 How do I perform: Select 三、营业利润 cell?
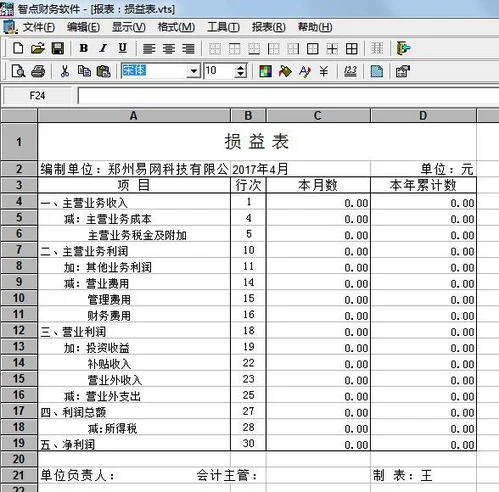click(x=134, y=331)
